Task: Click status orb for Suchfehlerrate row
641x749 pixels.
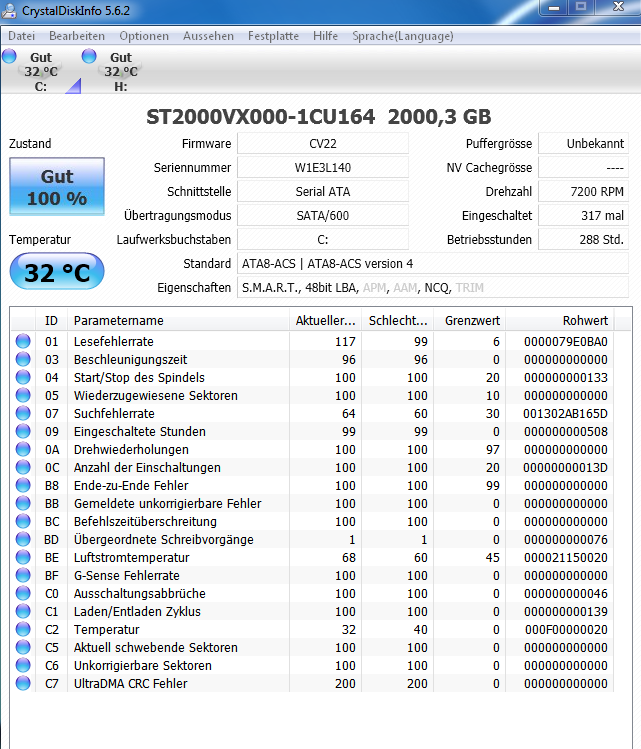Action: (x=23, y=413)
